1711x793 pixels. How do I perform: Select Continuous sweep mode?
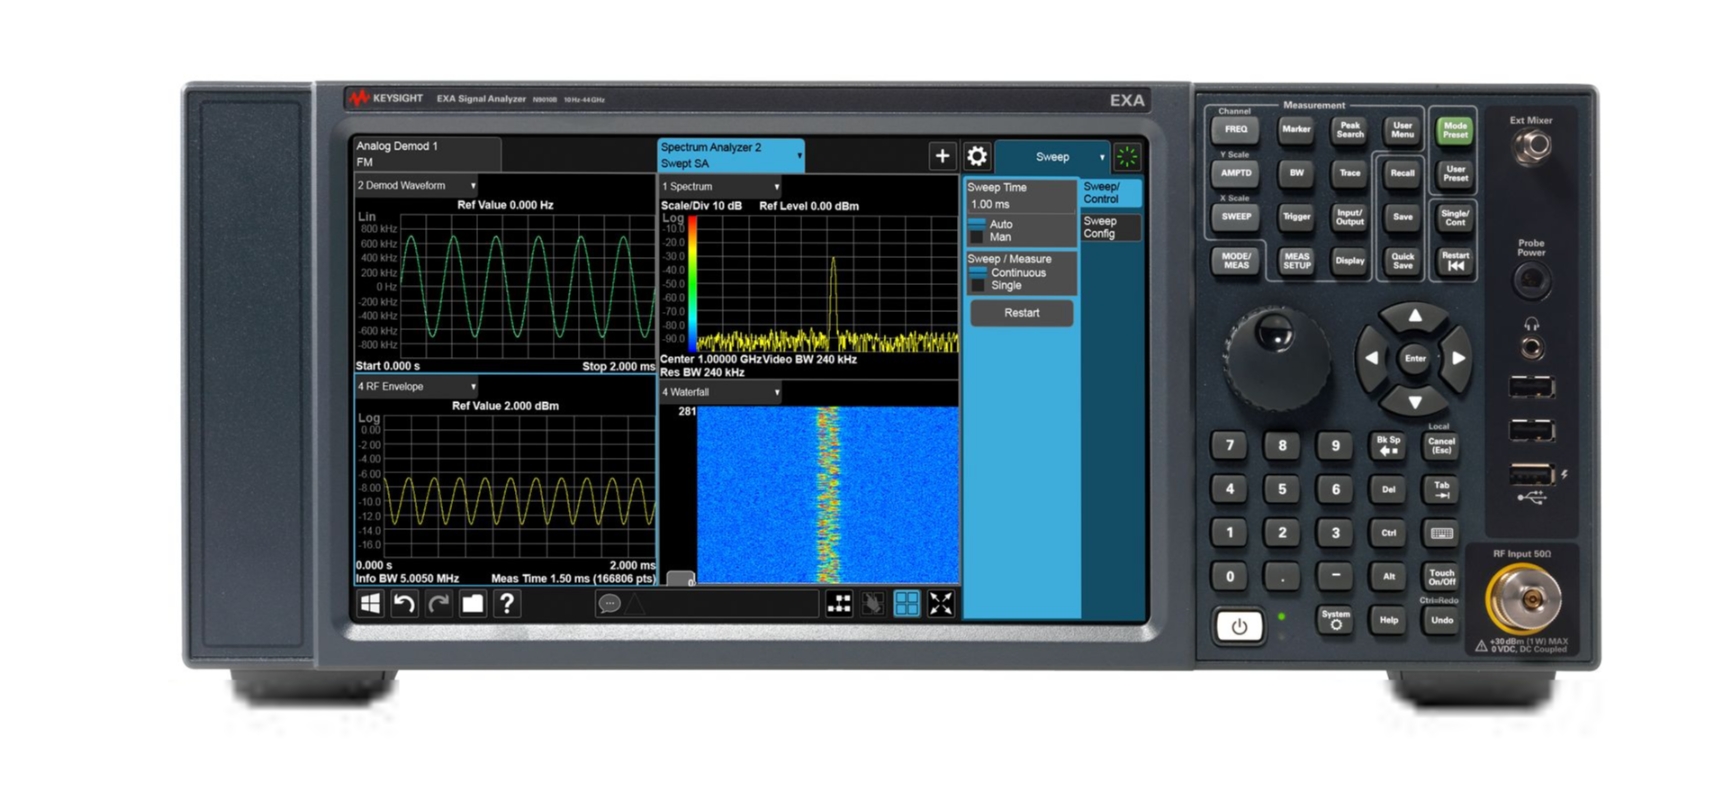click(1008, 272)
